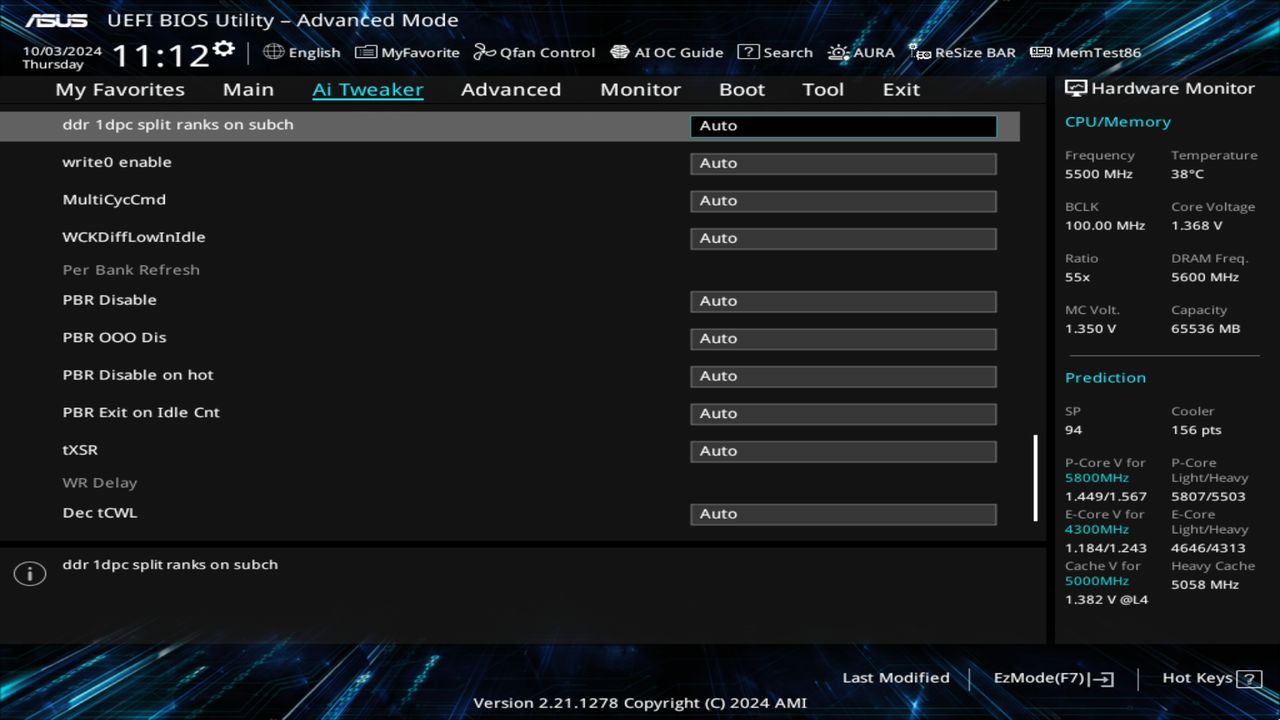Open Qfan Control from the top toolbar
The width and height of the screenshot is (1280, 720).
pos(534,52)
